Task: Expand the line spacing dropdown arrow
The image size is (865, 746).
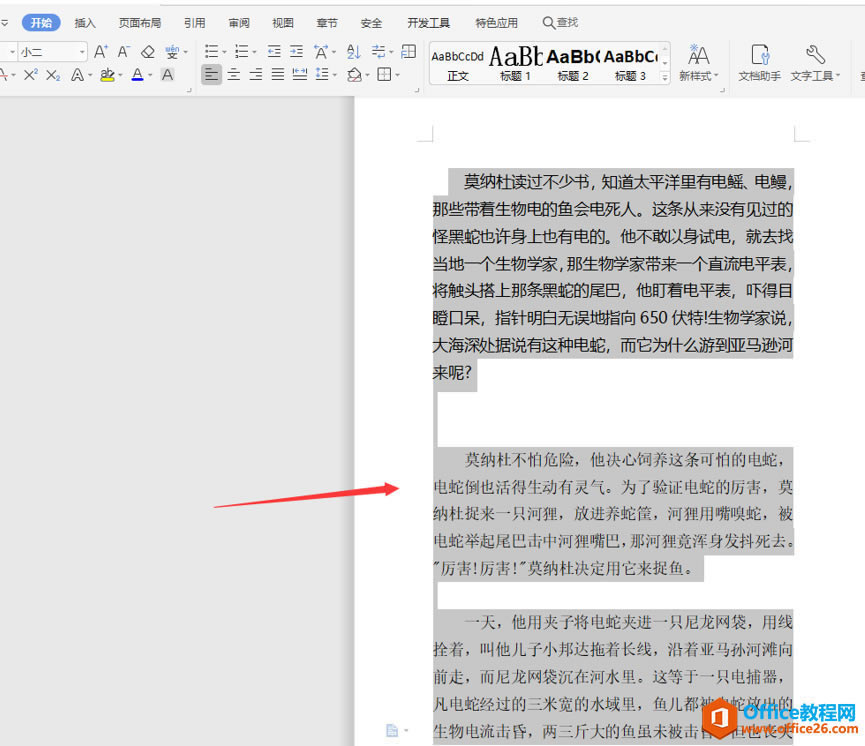Action: pos(335,75)
